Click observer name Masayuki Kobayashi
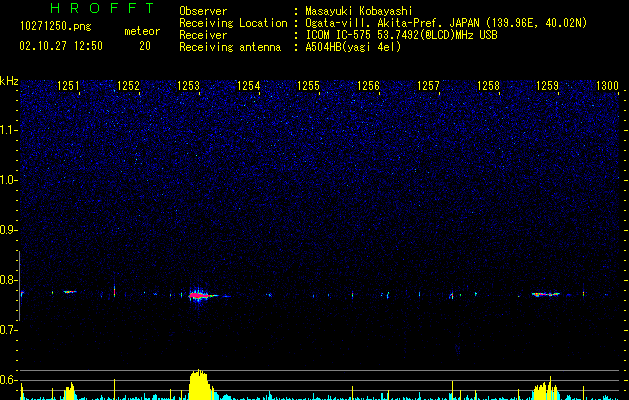This screenshot has width=629, height=400. click(x=359, y=11)
